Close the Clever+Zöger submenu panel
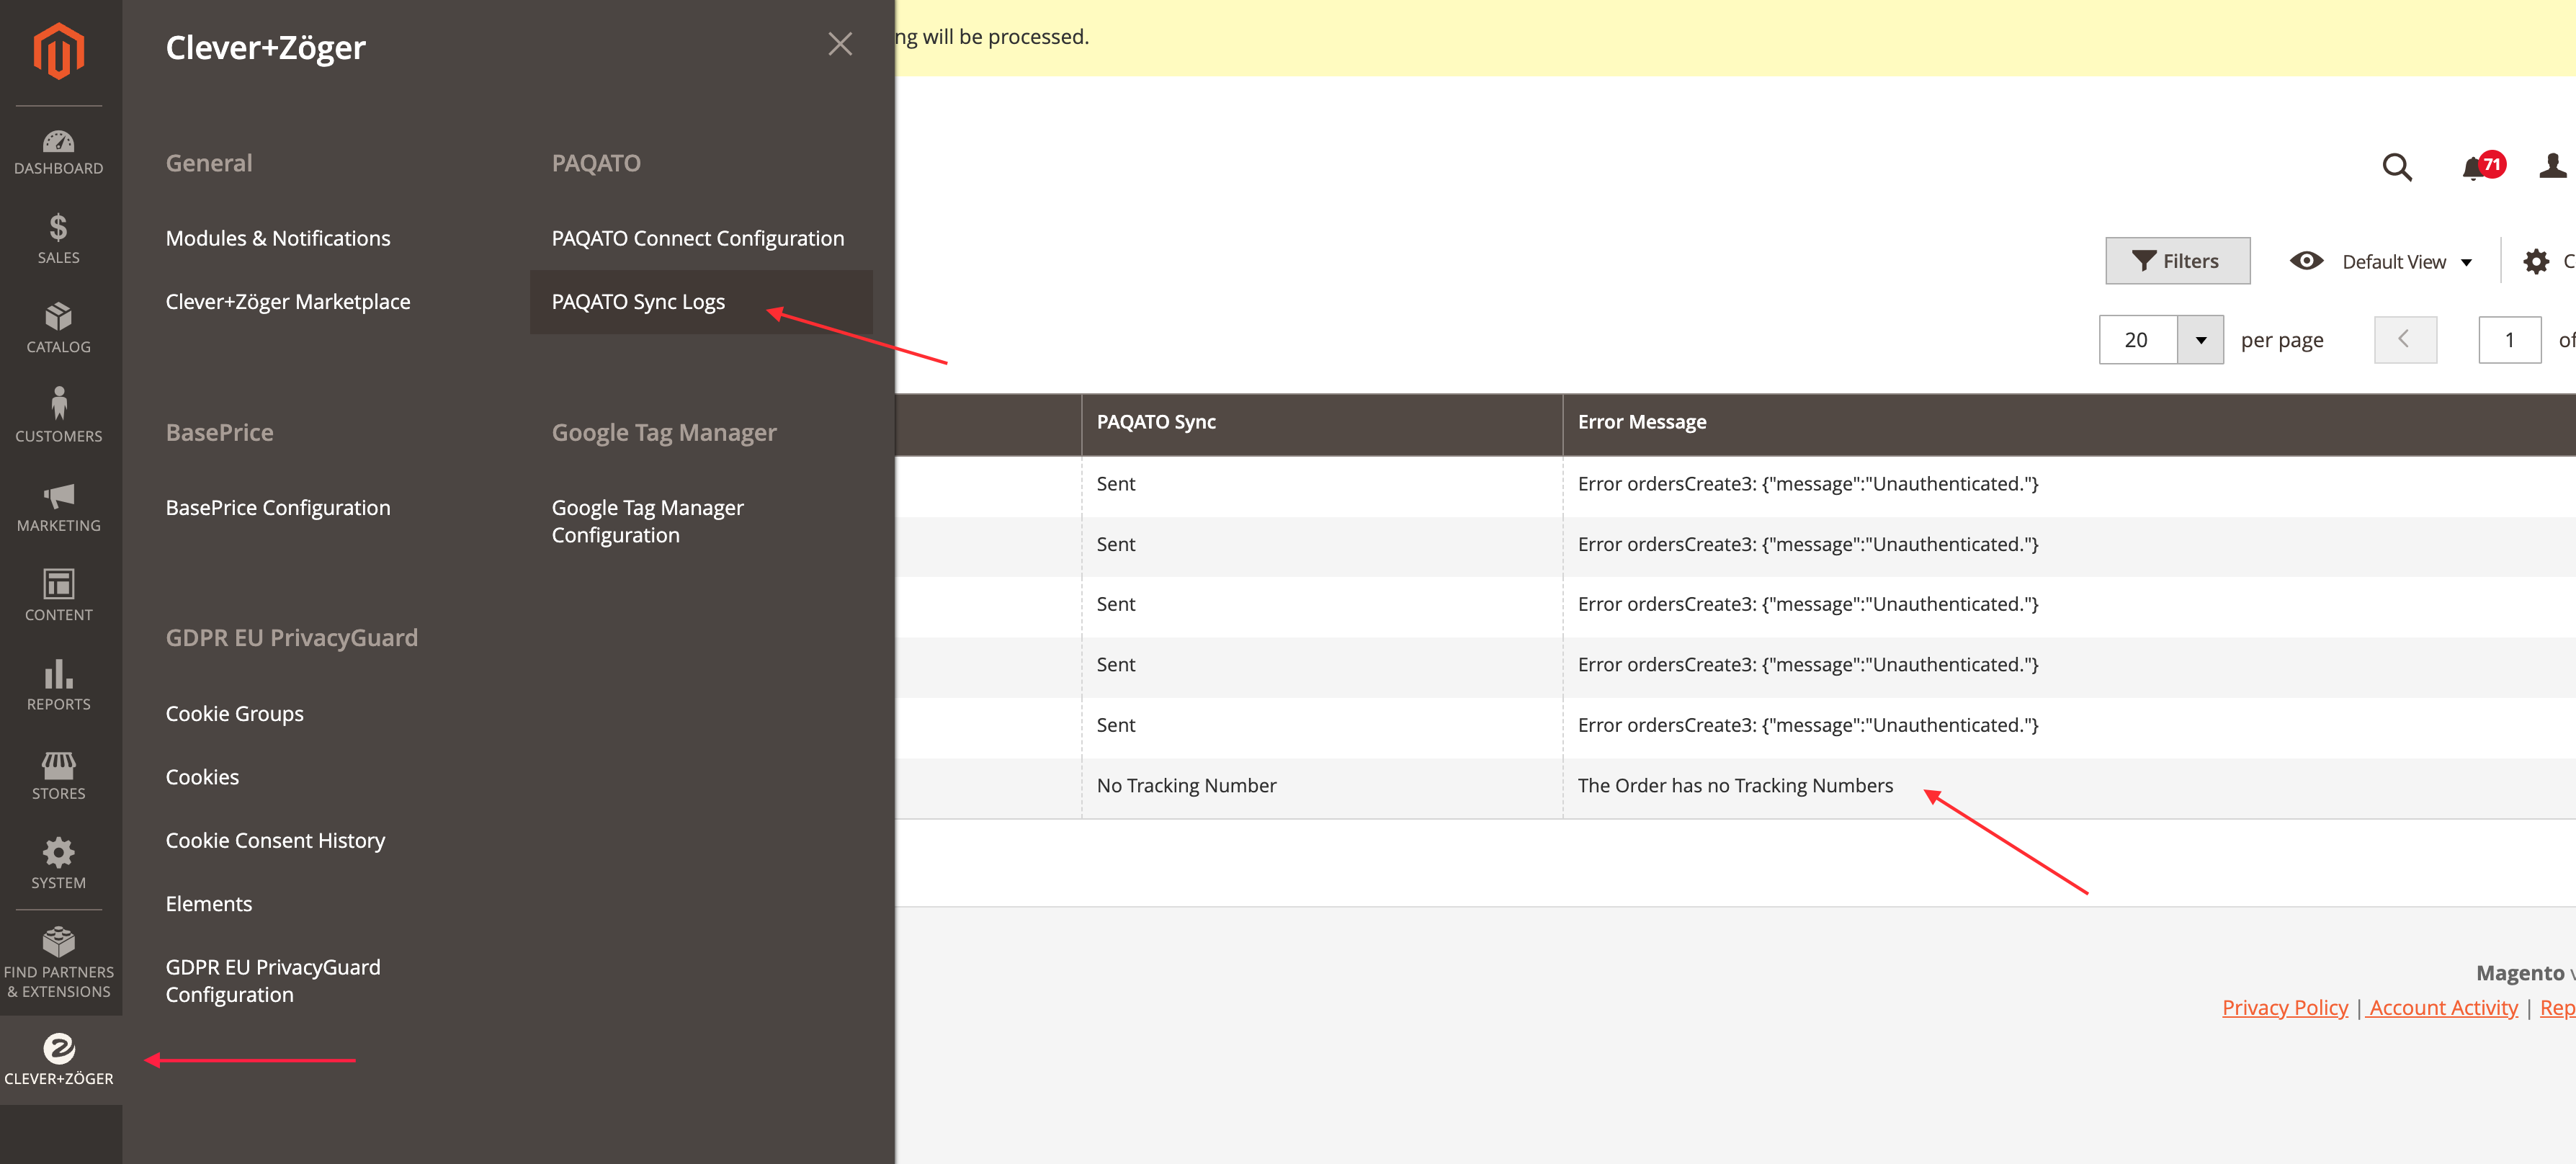The image size is (2576, 1164). pos(840,44)
